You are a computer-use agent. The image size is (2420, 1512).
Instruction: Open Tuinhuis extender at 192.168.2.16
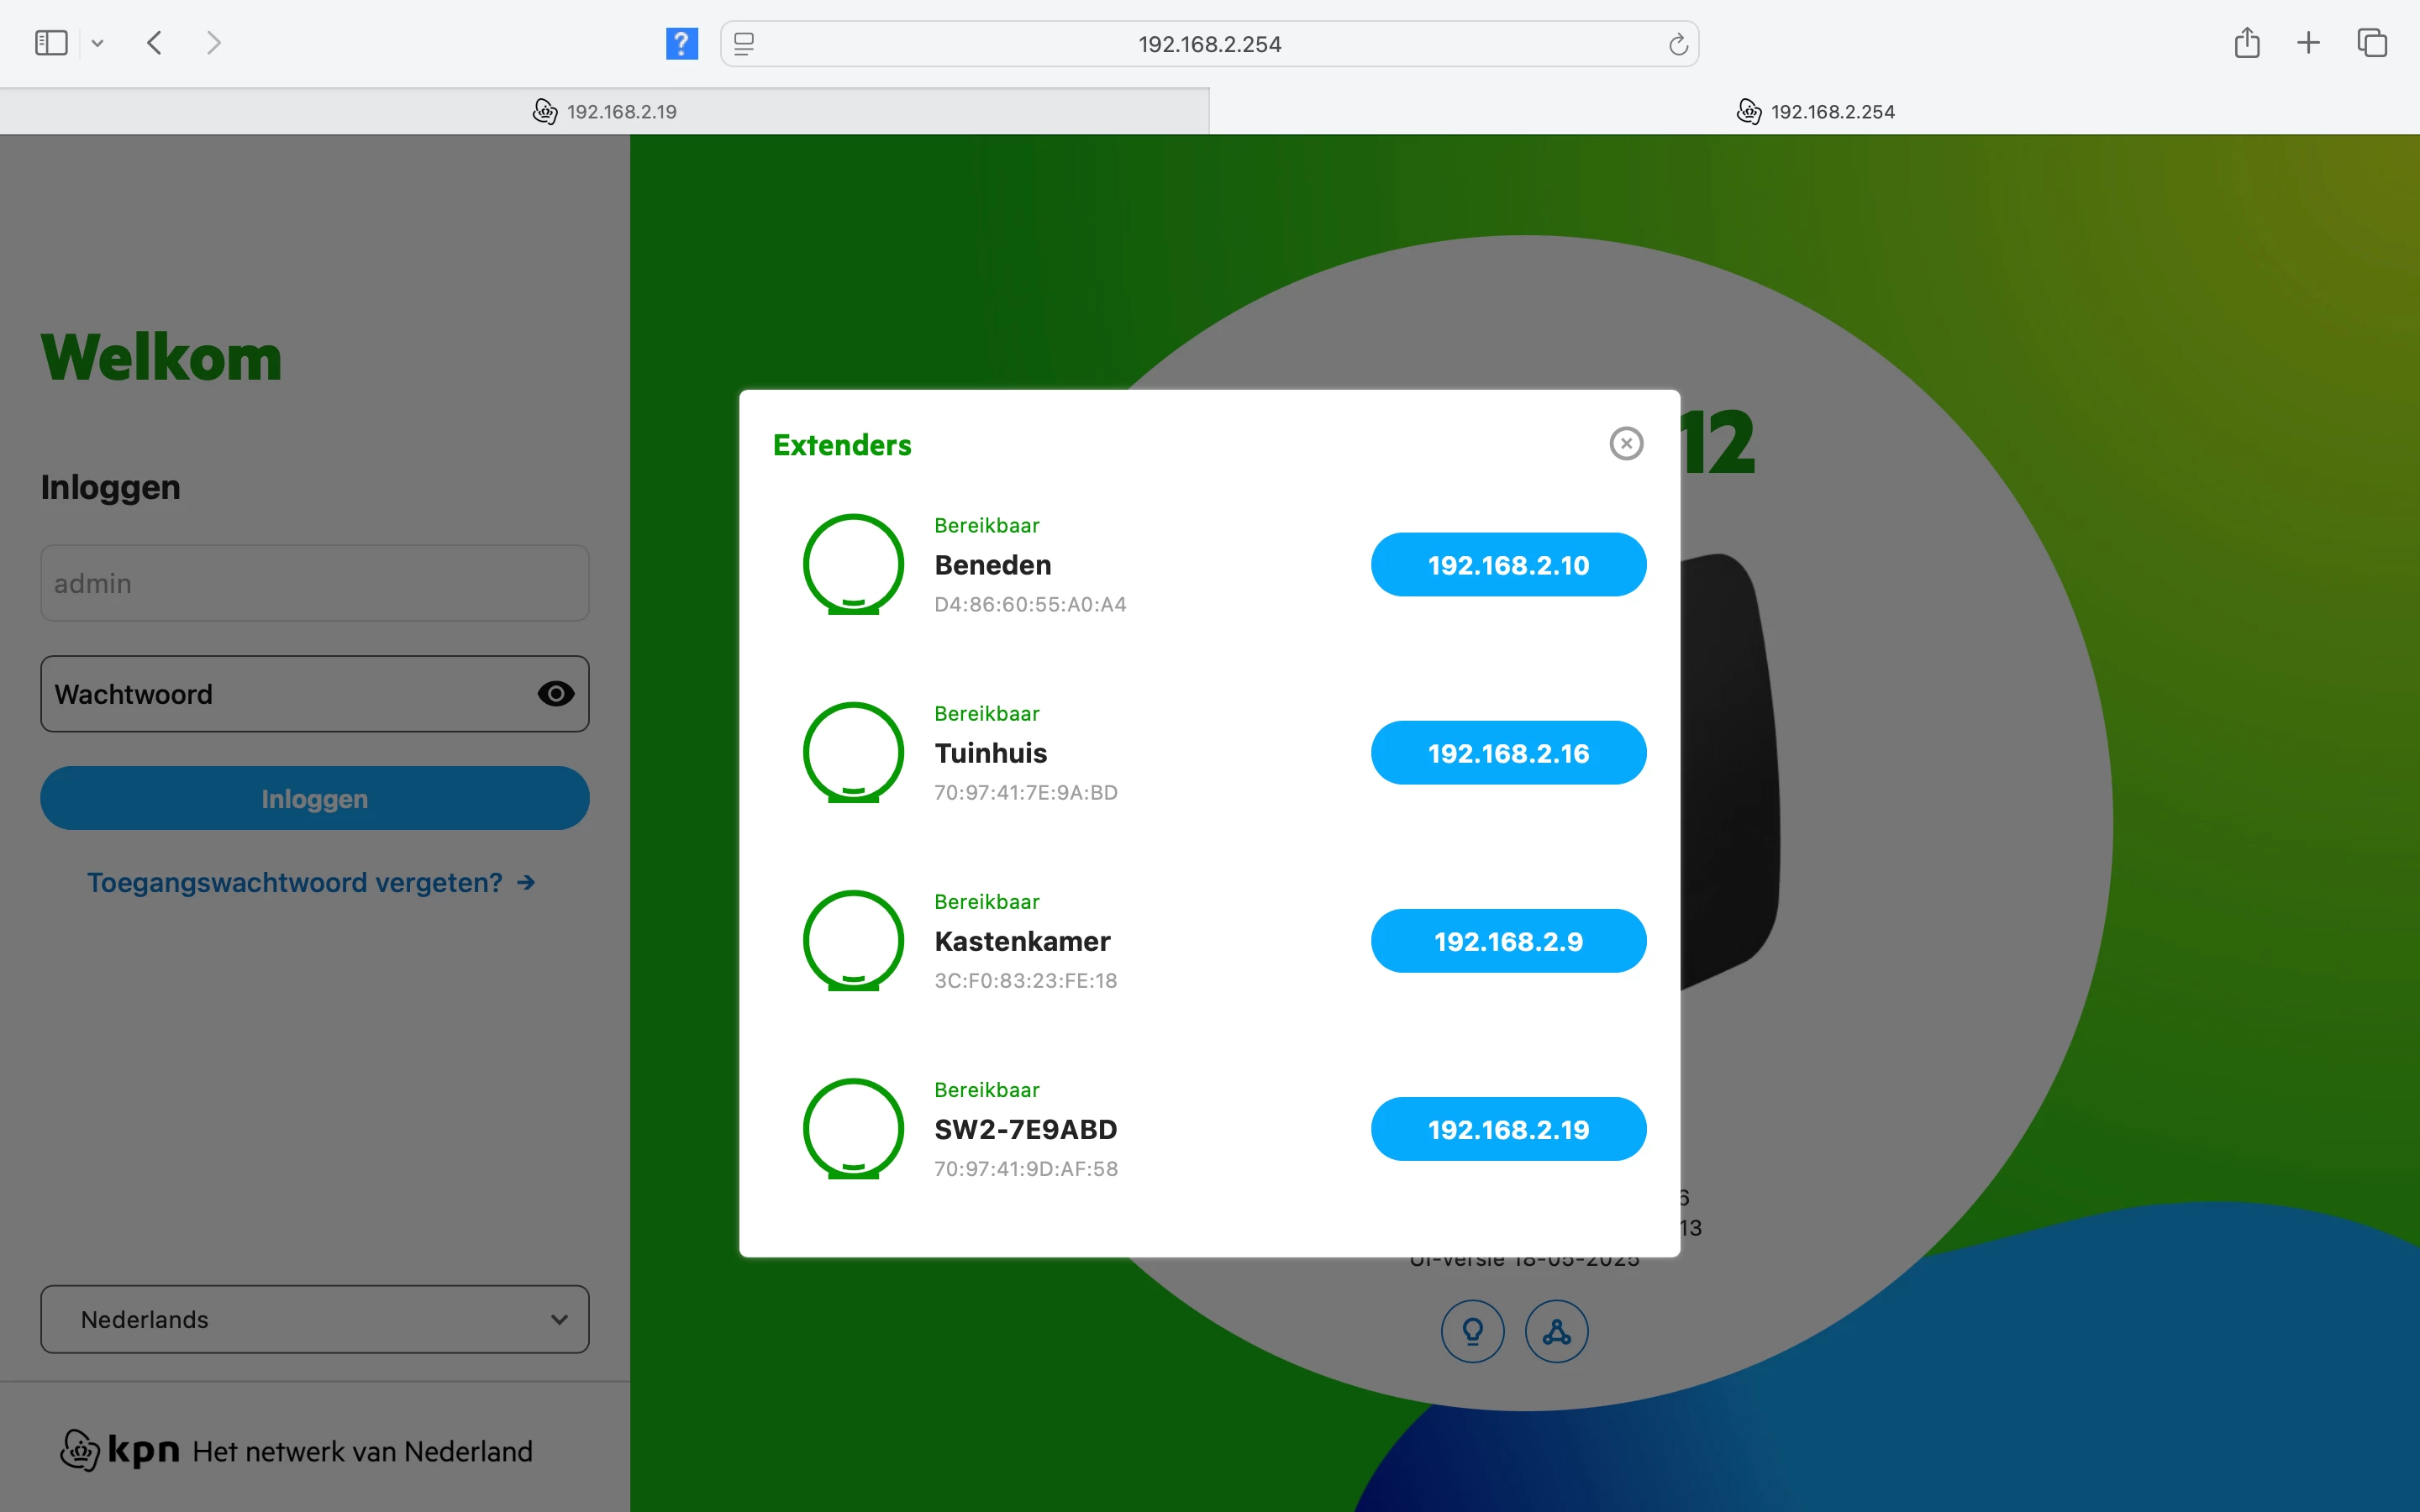(x=1508, y=753)
